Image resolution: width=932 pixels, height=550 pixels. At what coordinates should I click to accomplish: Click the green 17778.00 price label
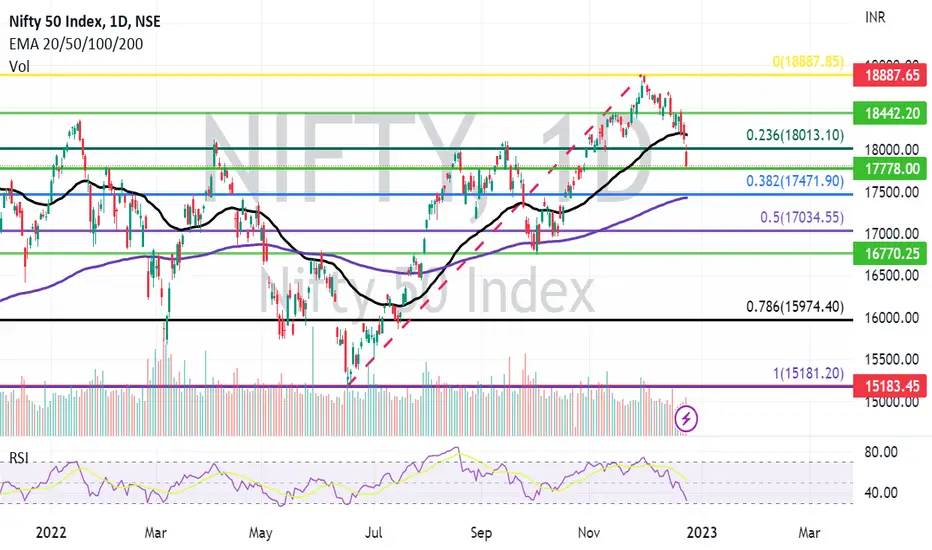(892, 169)
